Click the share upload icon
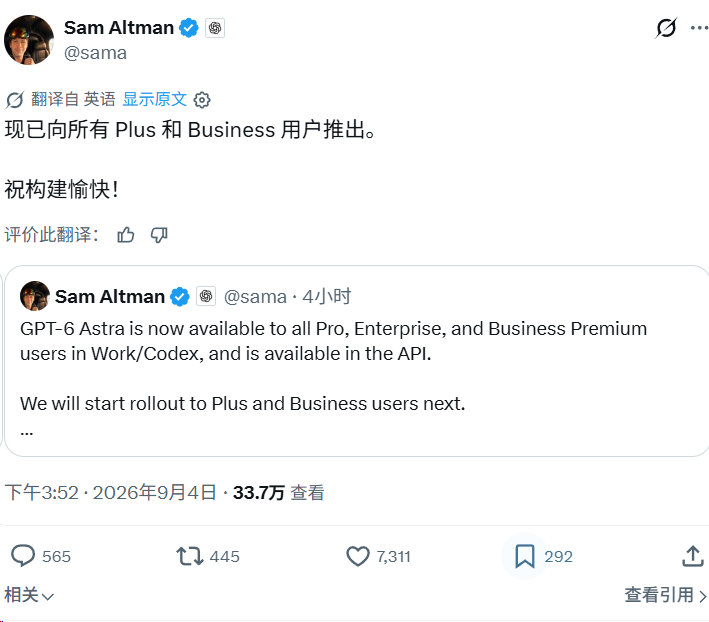This screenshot has height=622, width=709. (x=693, y=556)
